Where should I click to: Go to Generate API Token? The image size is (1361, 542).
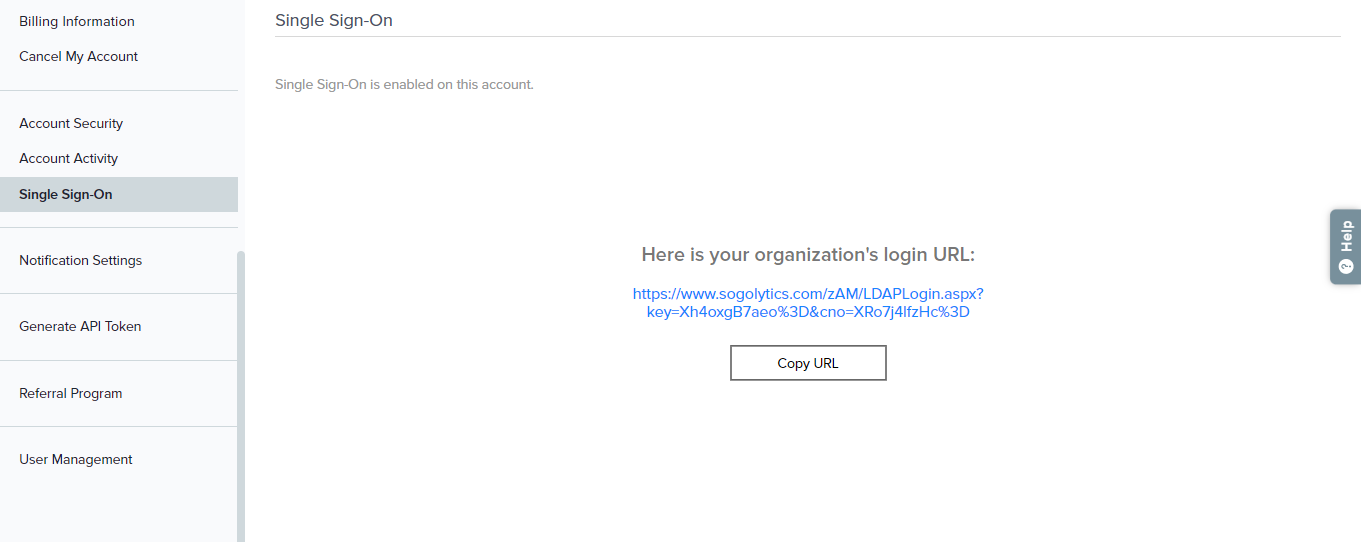(80, 326)
